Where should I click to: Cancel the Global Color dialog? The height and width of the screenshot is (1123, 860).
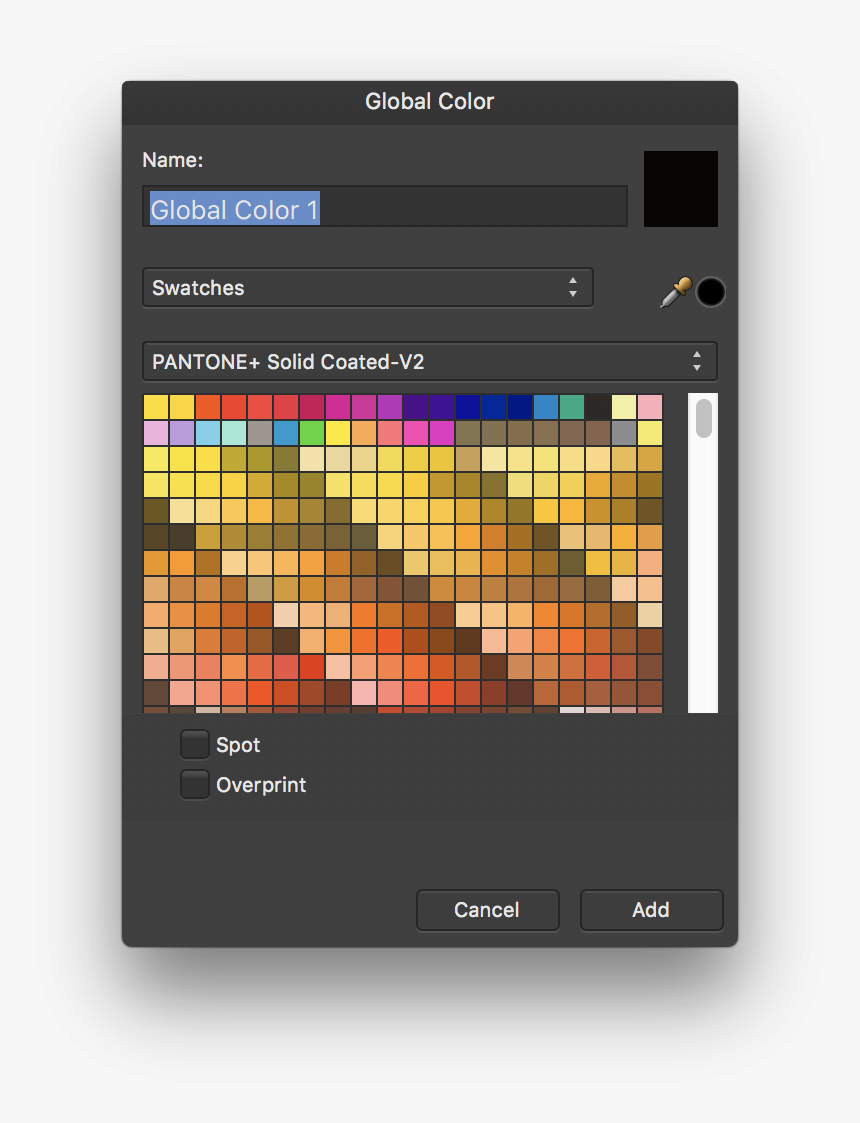tap(487, 910)
